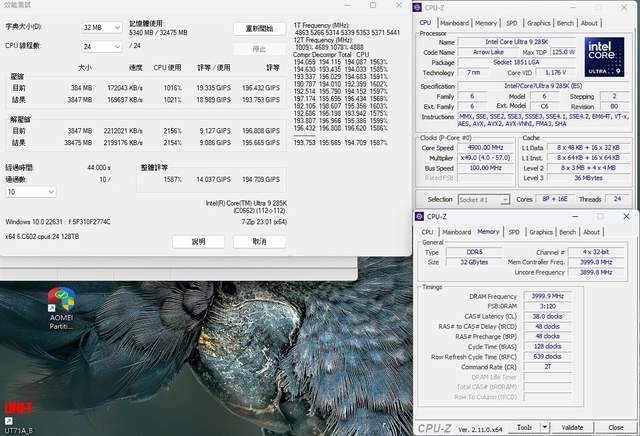Click the Command Rate value 2T

[x=547, y=367]
